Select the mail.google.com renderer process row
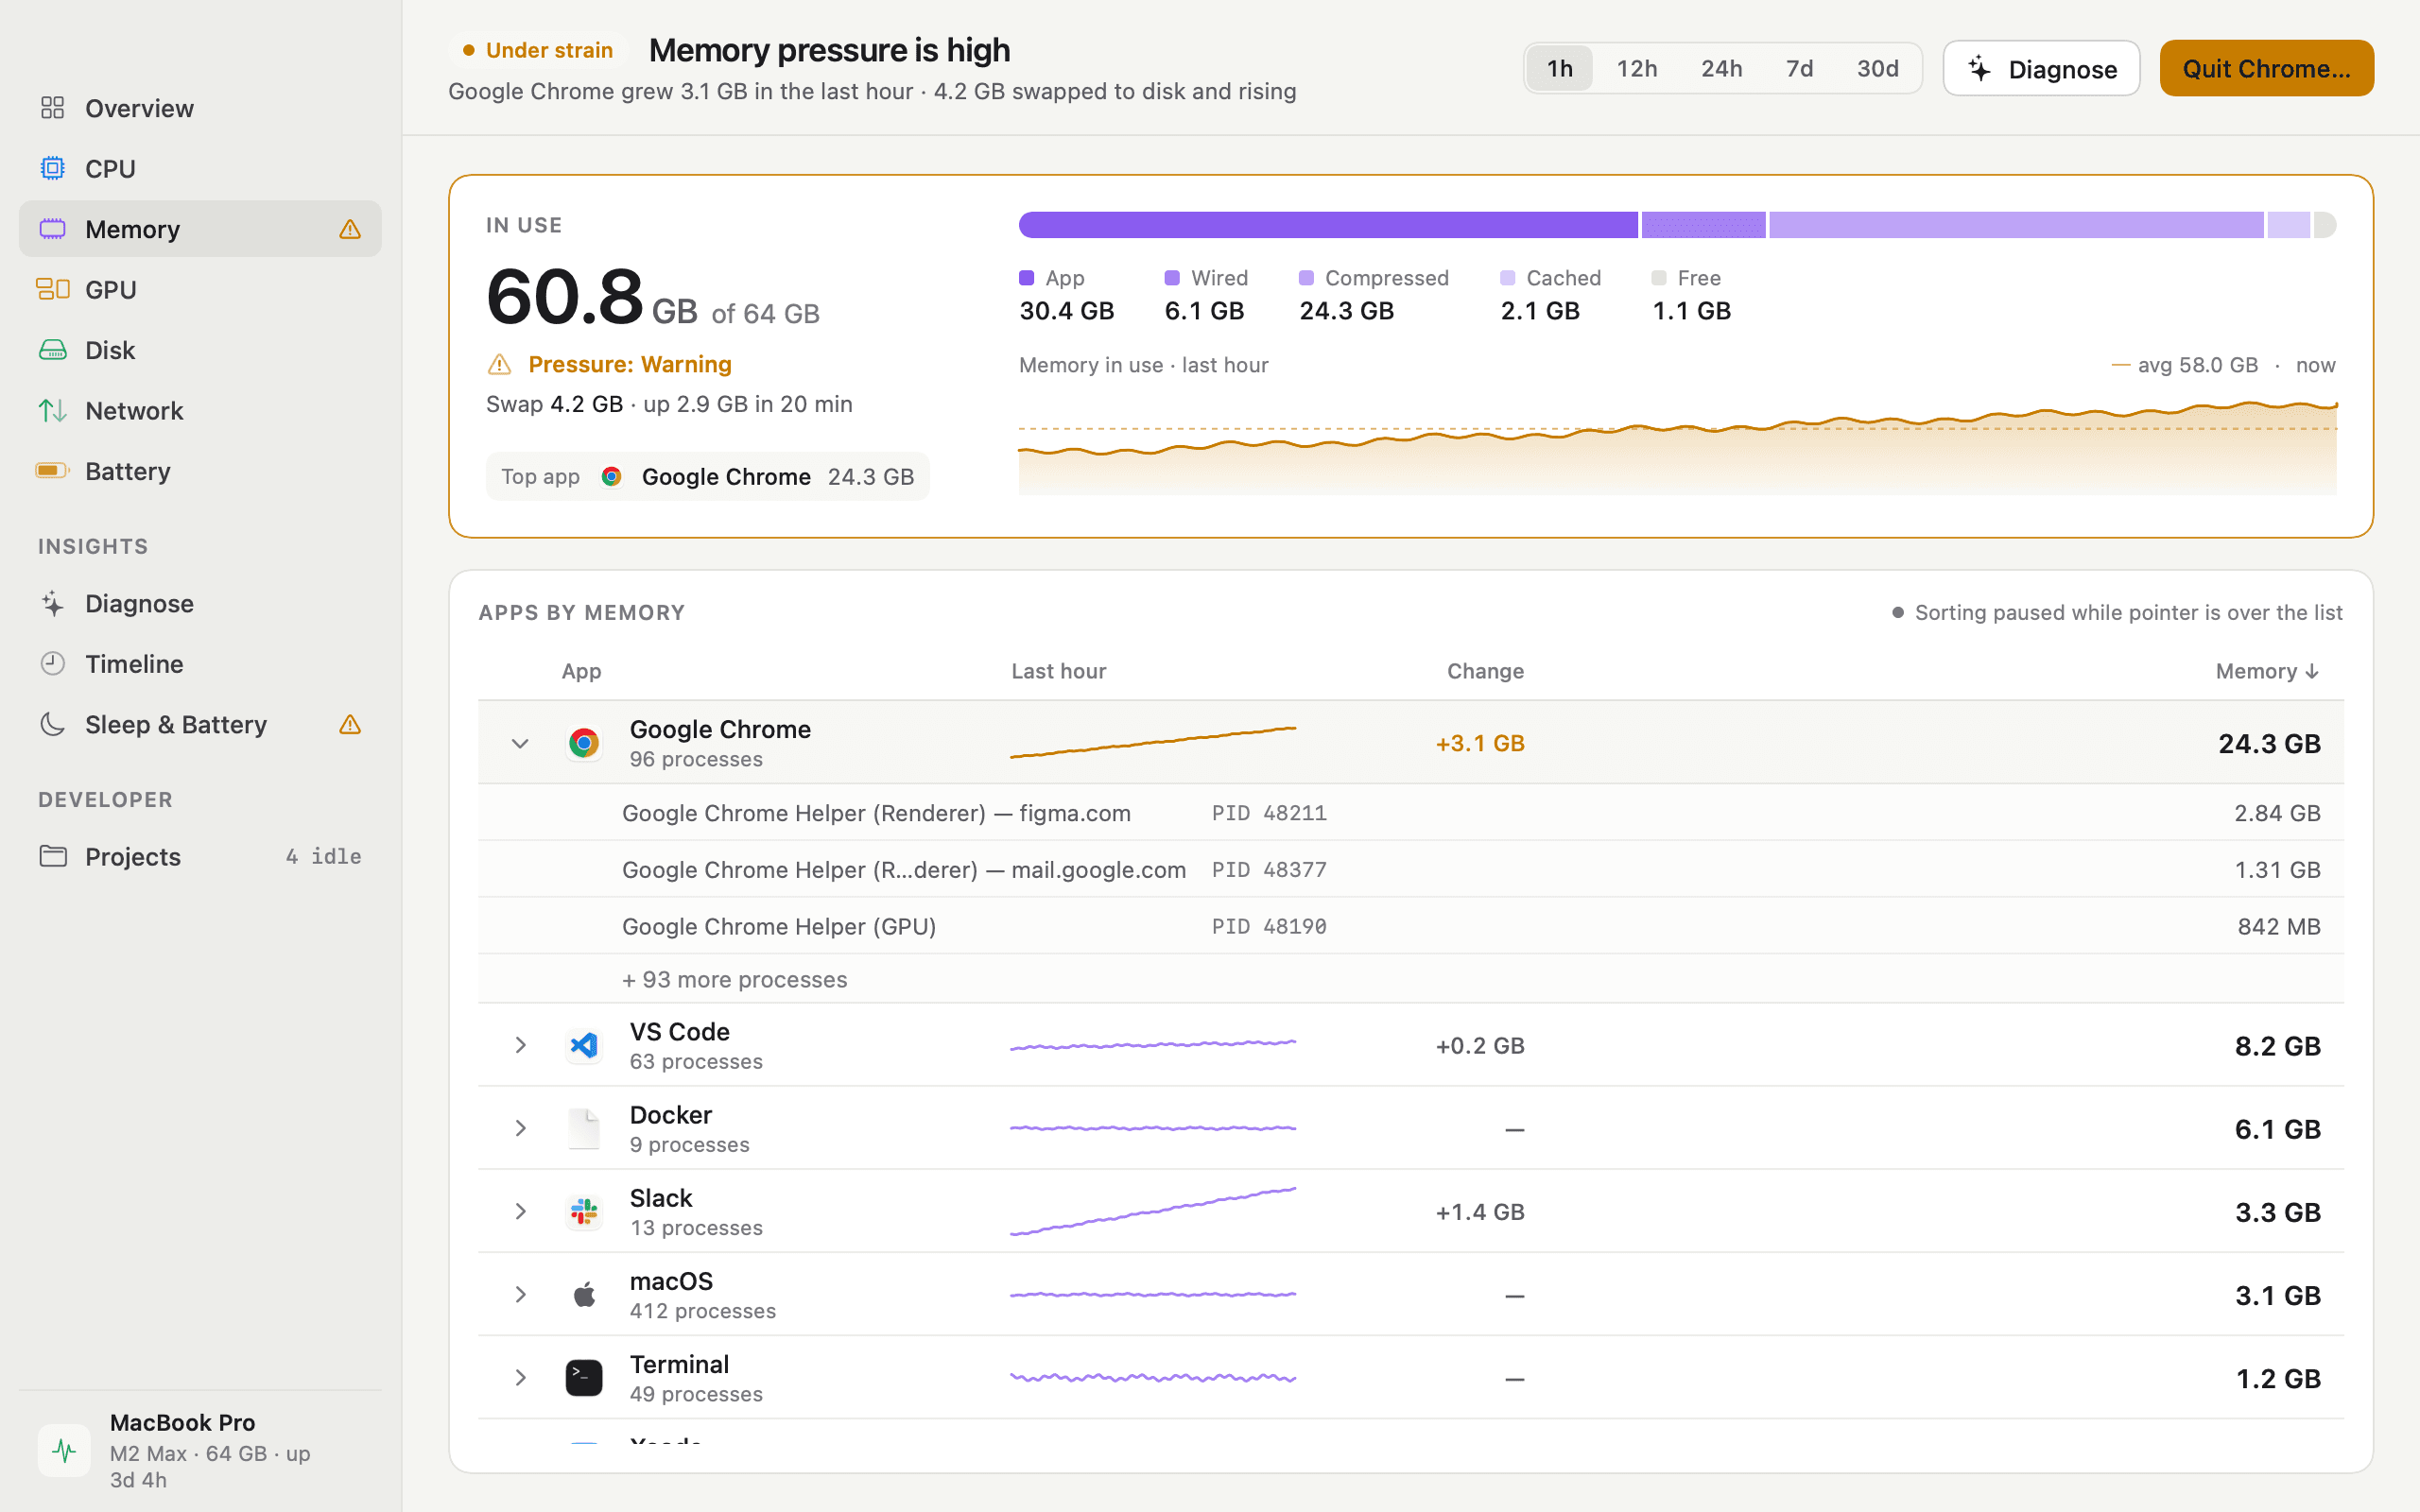 pyautogui.click(x=1410, y=869)
